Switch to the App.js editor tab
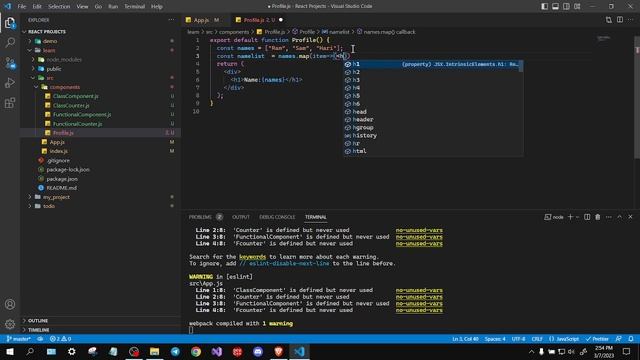 pos(204,20)
